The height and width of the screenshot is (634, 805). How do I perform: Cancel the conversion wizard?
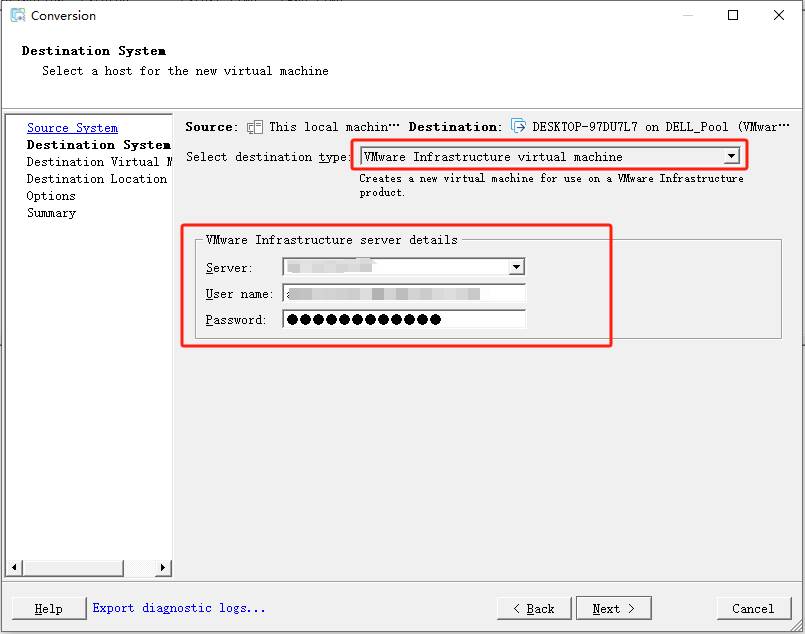[x=753, y=608]
